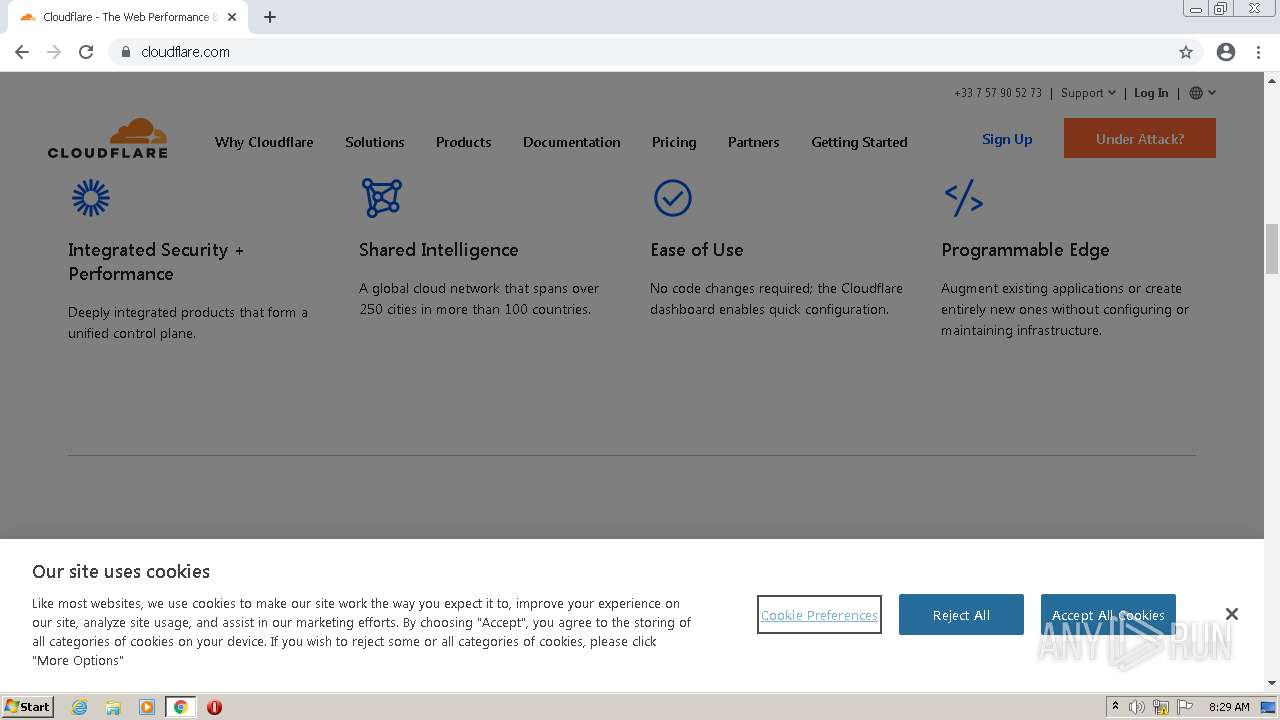
Task: Open the Documentation menu
Action: [572, 142]
